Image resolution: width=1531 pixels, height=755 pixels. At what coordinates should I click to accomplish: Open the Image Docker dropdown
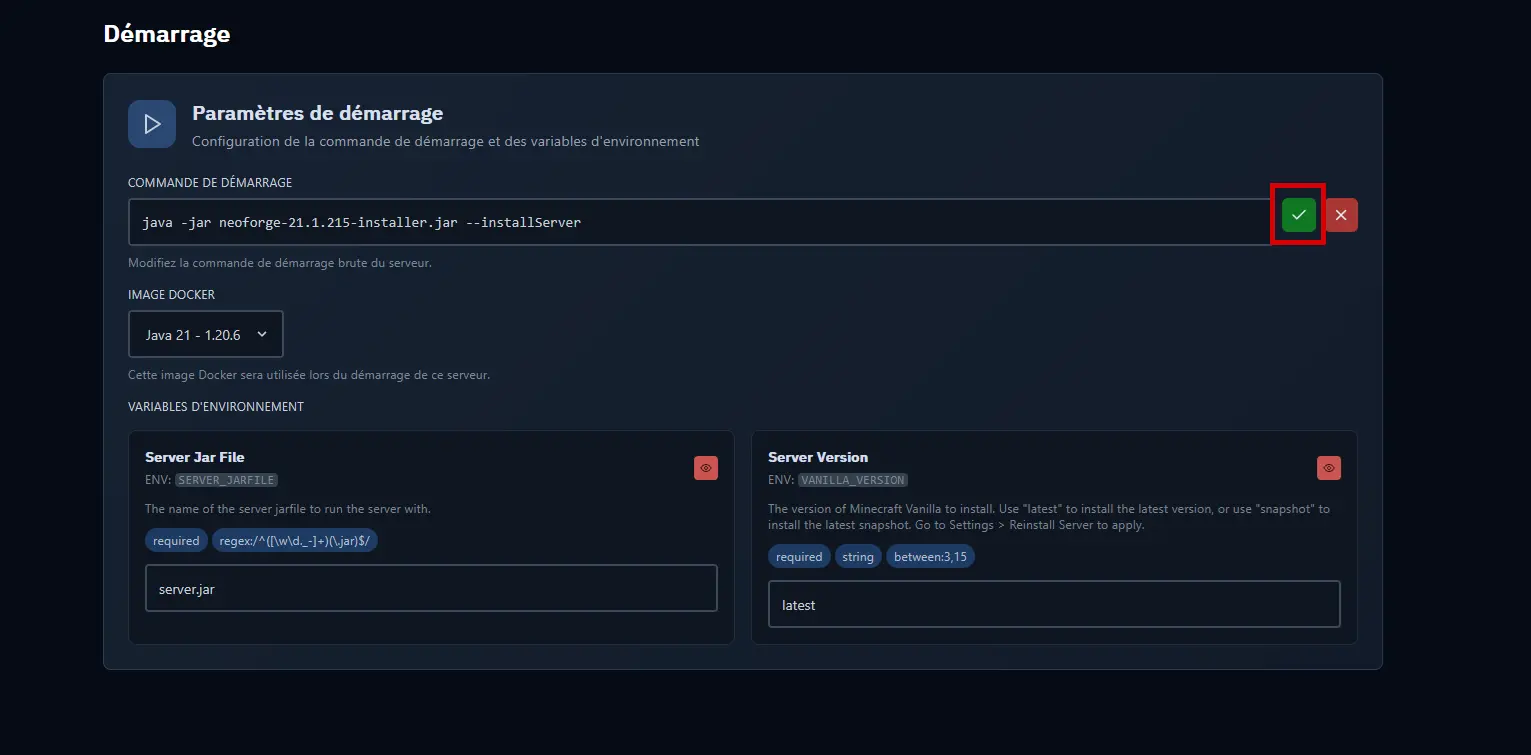tap(205, 334)
